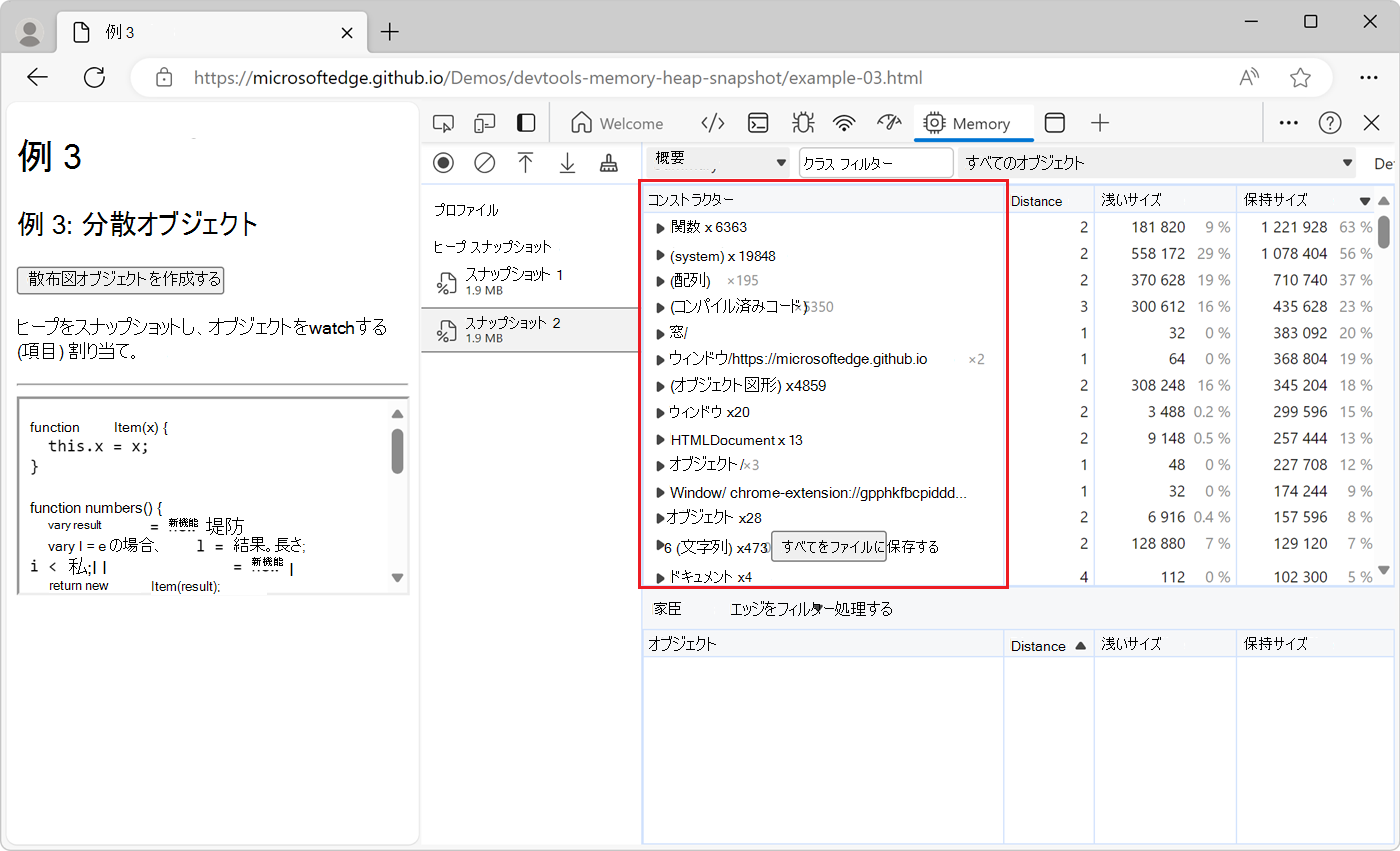Open the Network wifi icon tool
This screenshot has width=1400, height=851.
[845, 123]
